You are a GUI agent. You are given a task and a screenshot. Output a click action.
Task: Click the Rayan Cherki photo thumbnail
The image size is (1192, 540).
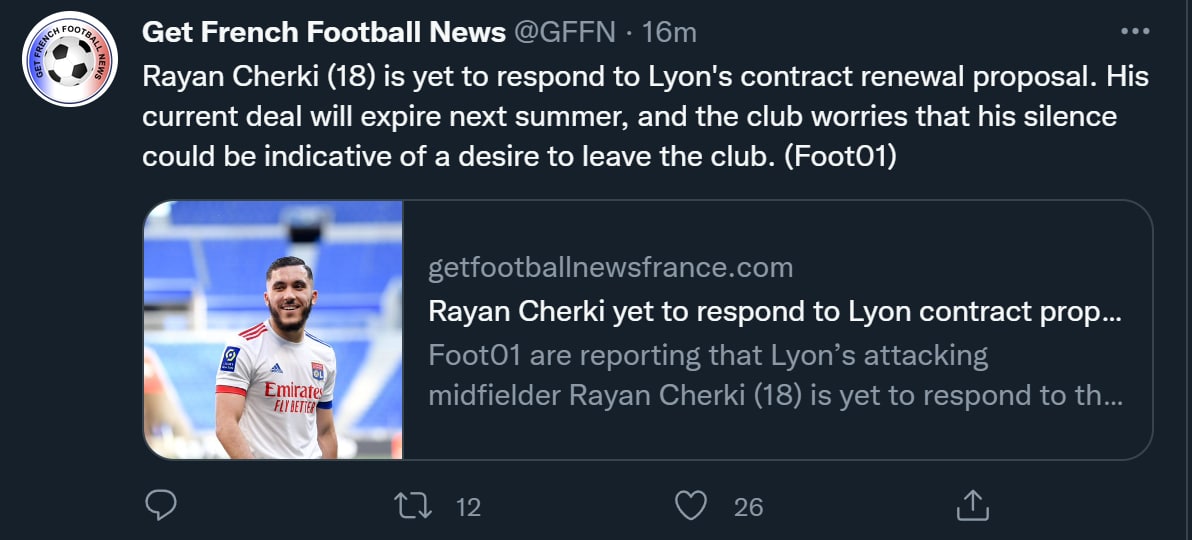coord(273,330)
